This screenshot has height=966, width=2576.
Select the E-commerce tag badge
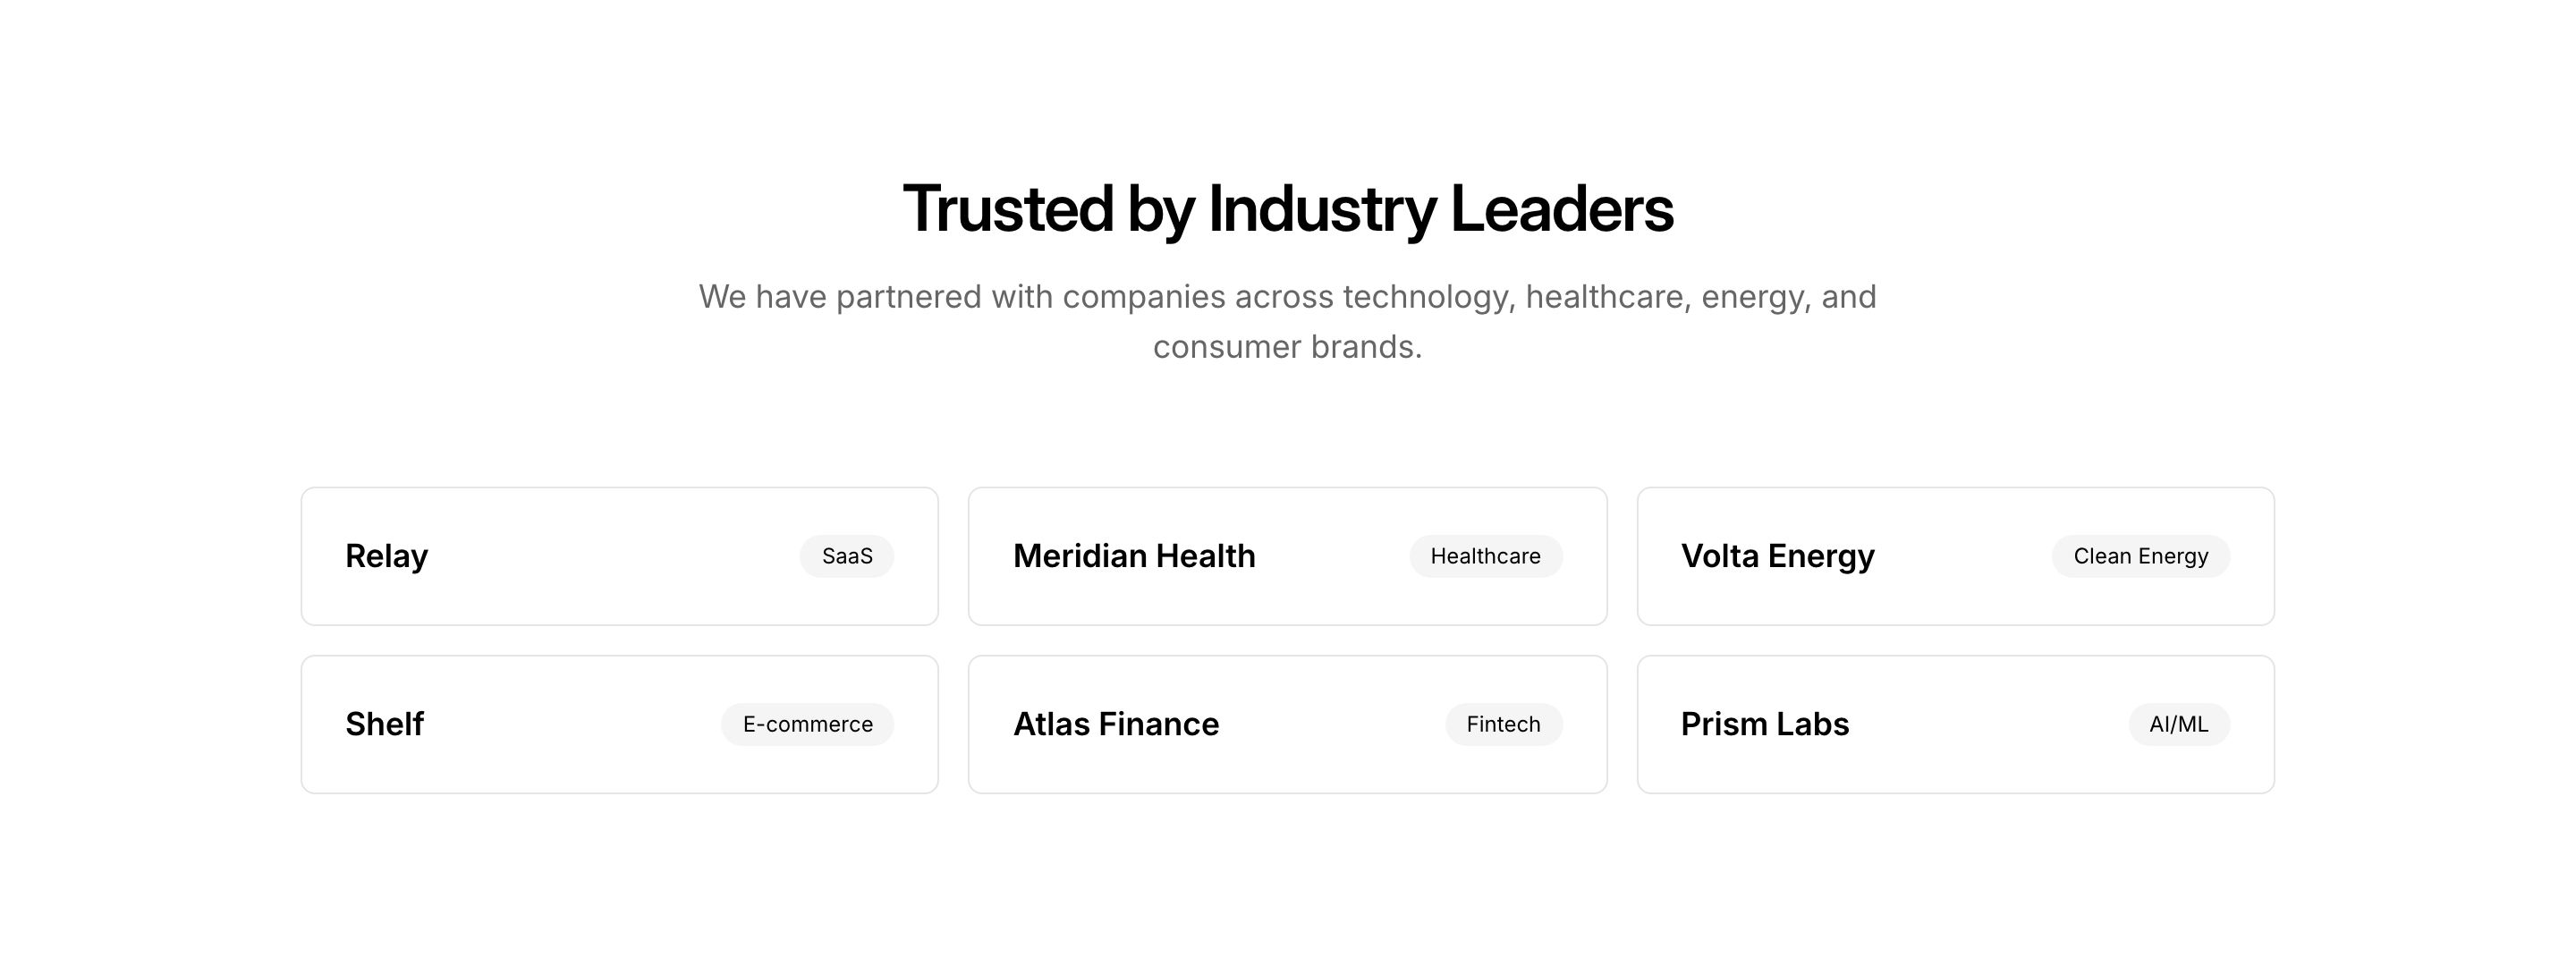[807, 724]
